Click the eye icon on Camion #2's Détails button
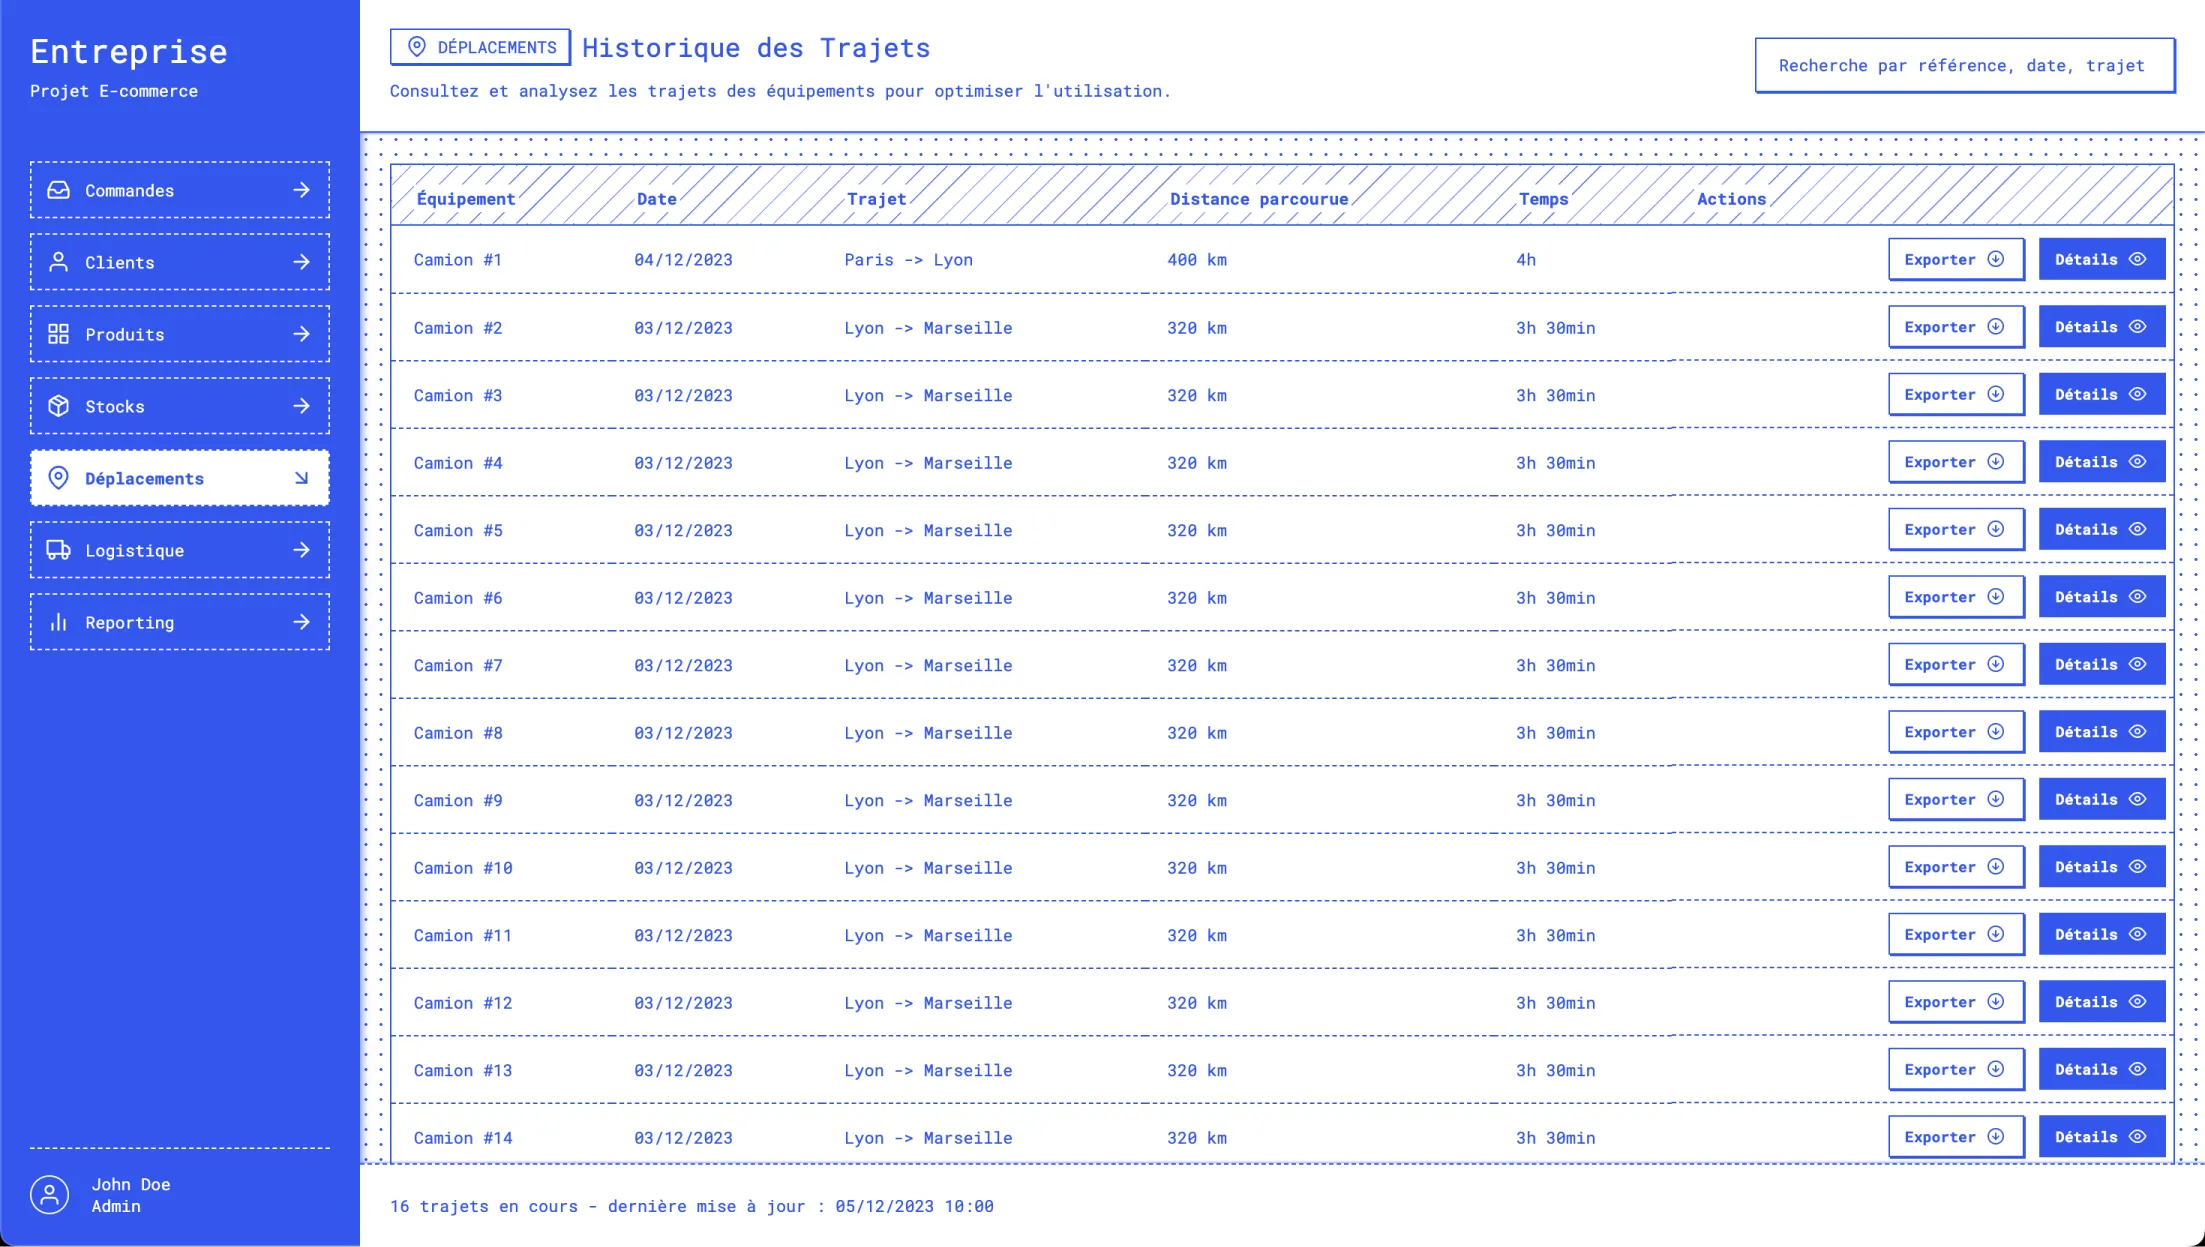This screenshot has height=1247, width=2205. pyautogui.click(x=2137, y=327)
